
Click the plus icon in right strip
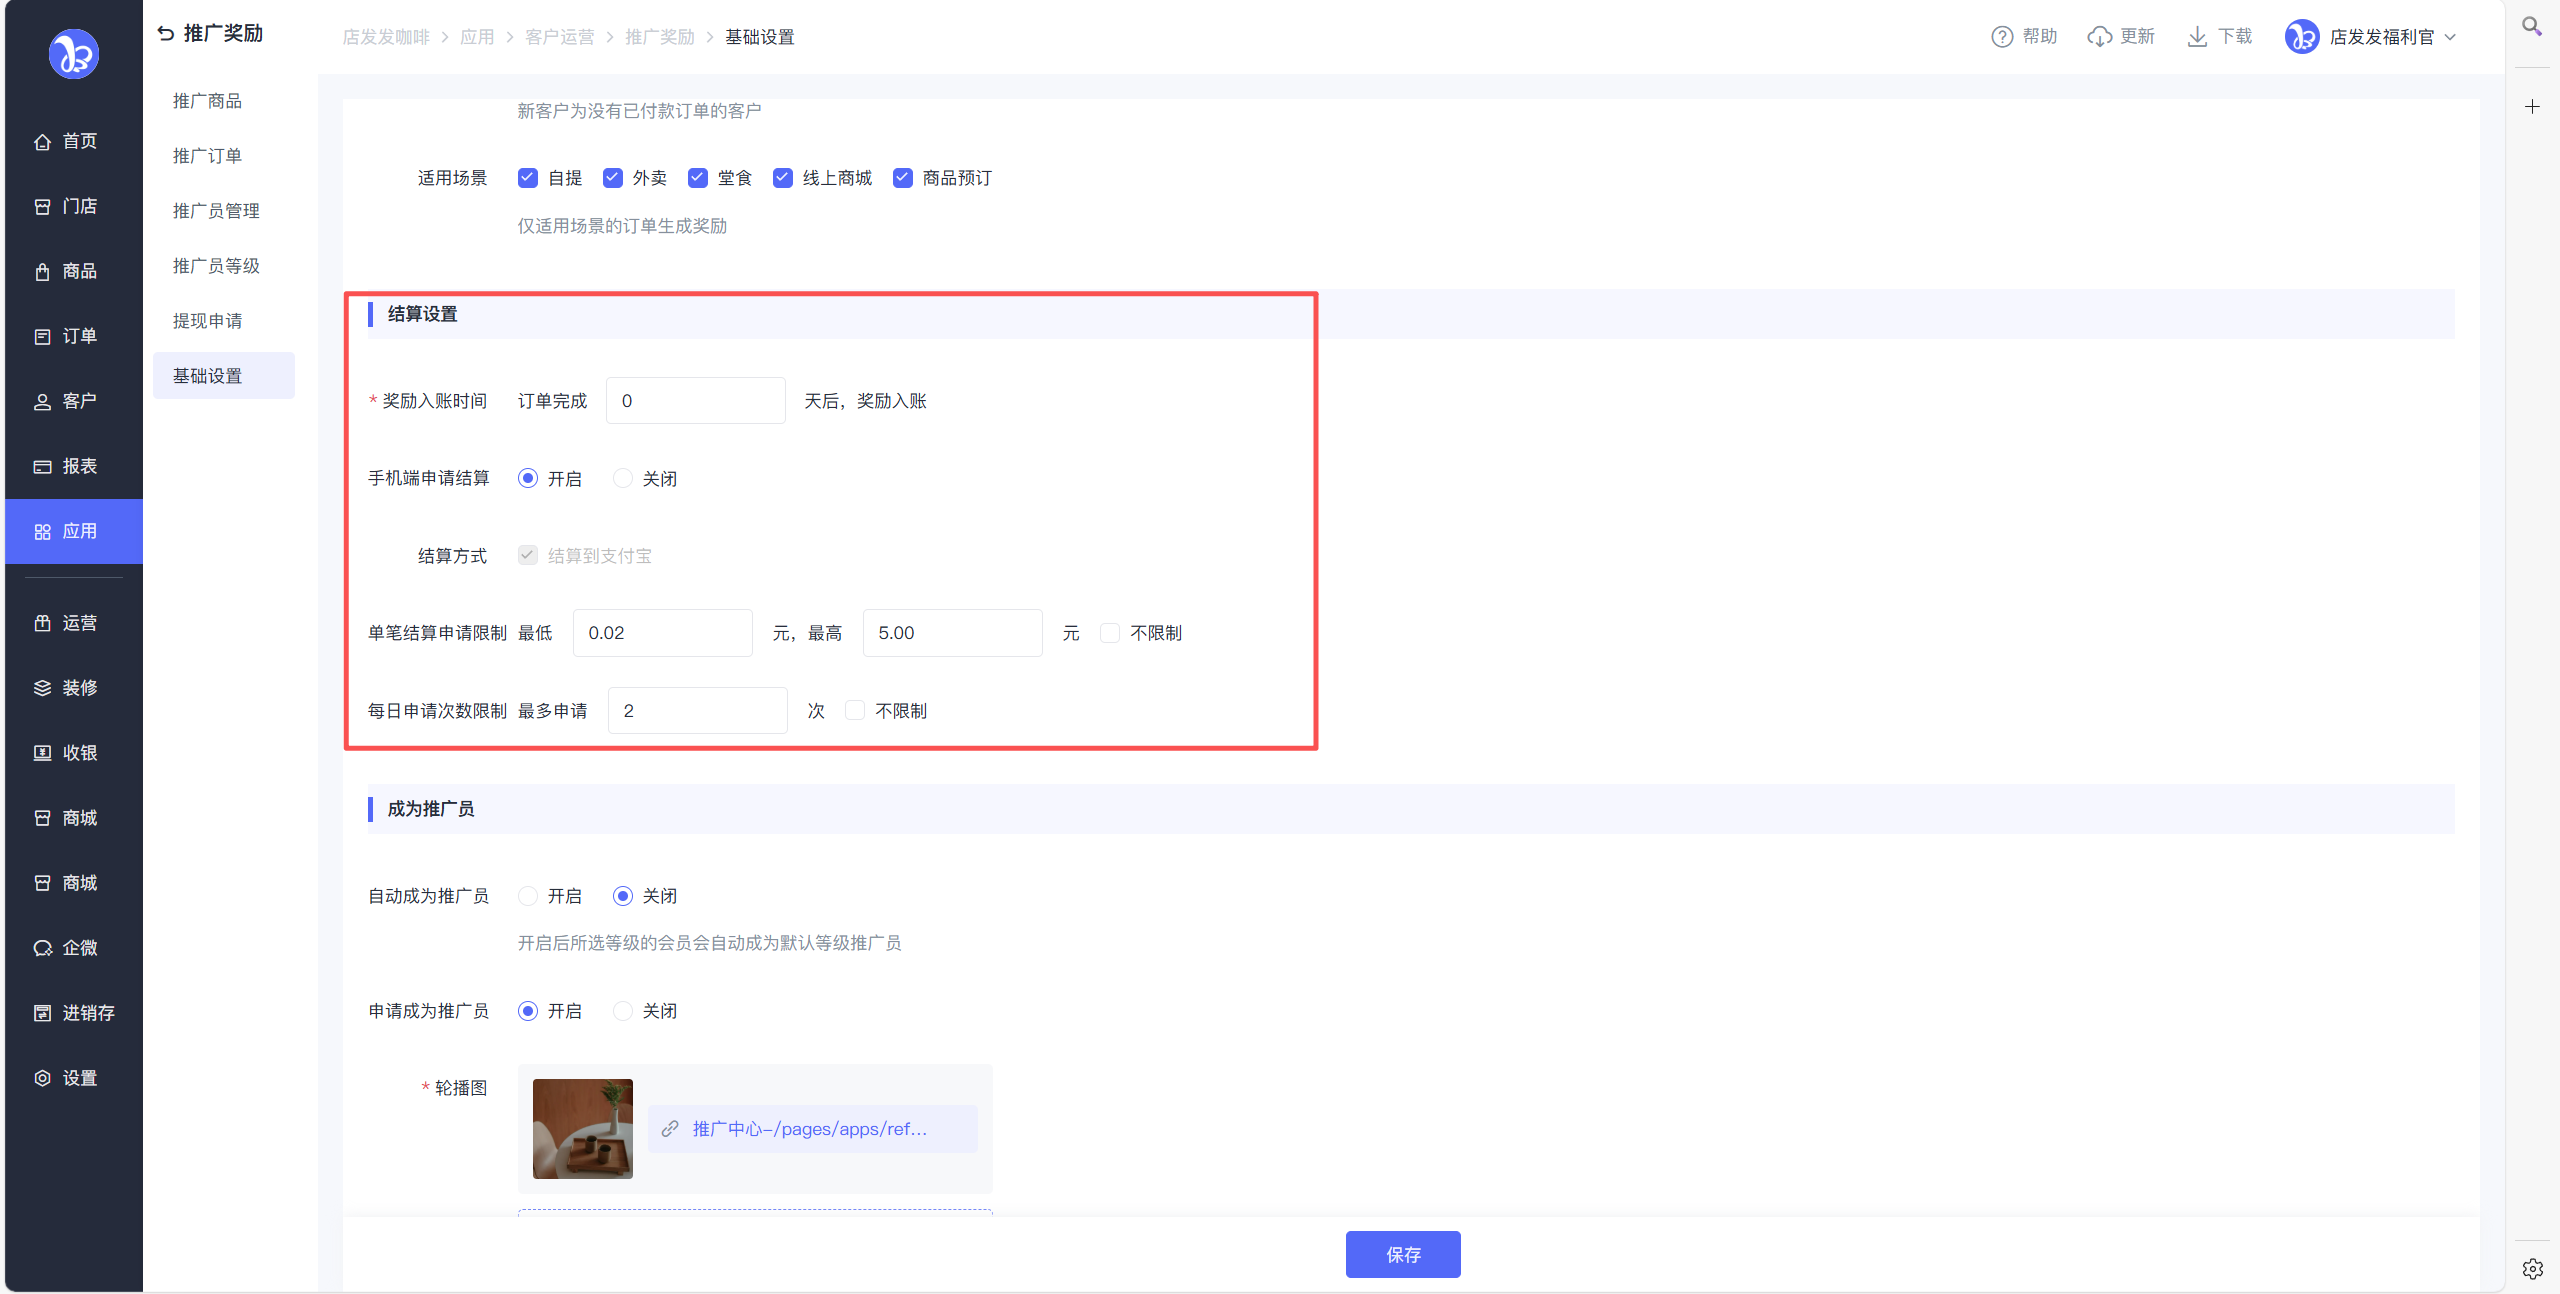coord(2532,107)
